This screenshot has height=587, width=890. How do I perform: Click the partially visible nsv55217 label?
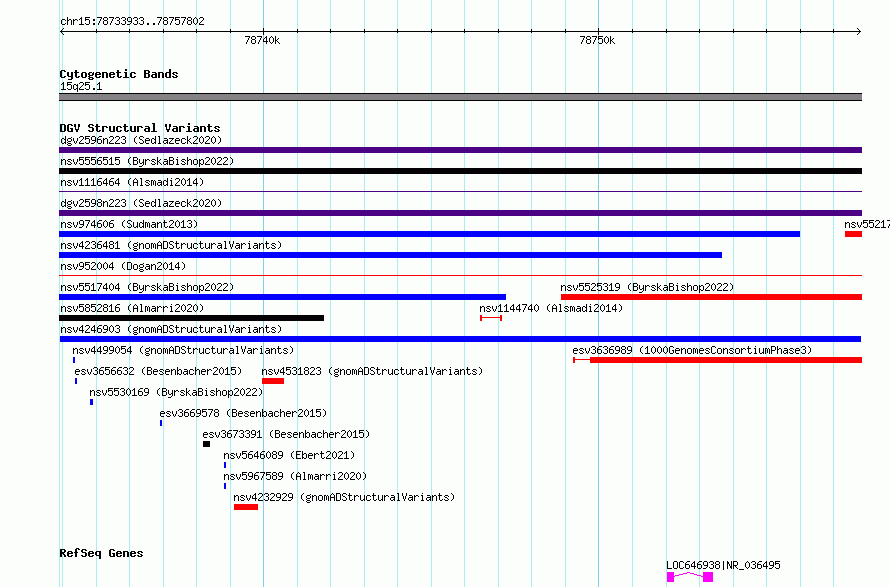point(867,224)
